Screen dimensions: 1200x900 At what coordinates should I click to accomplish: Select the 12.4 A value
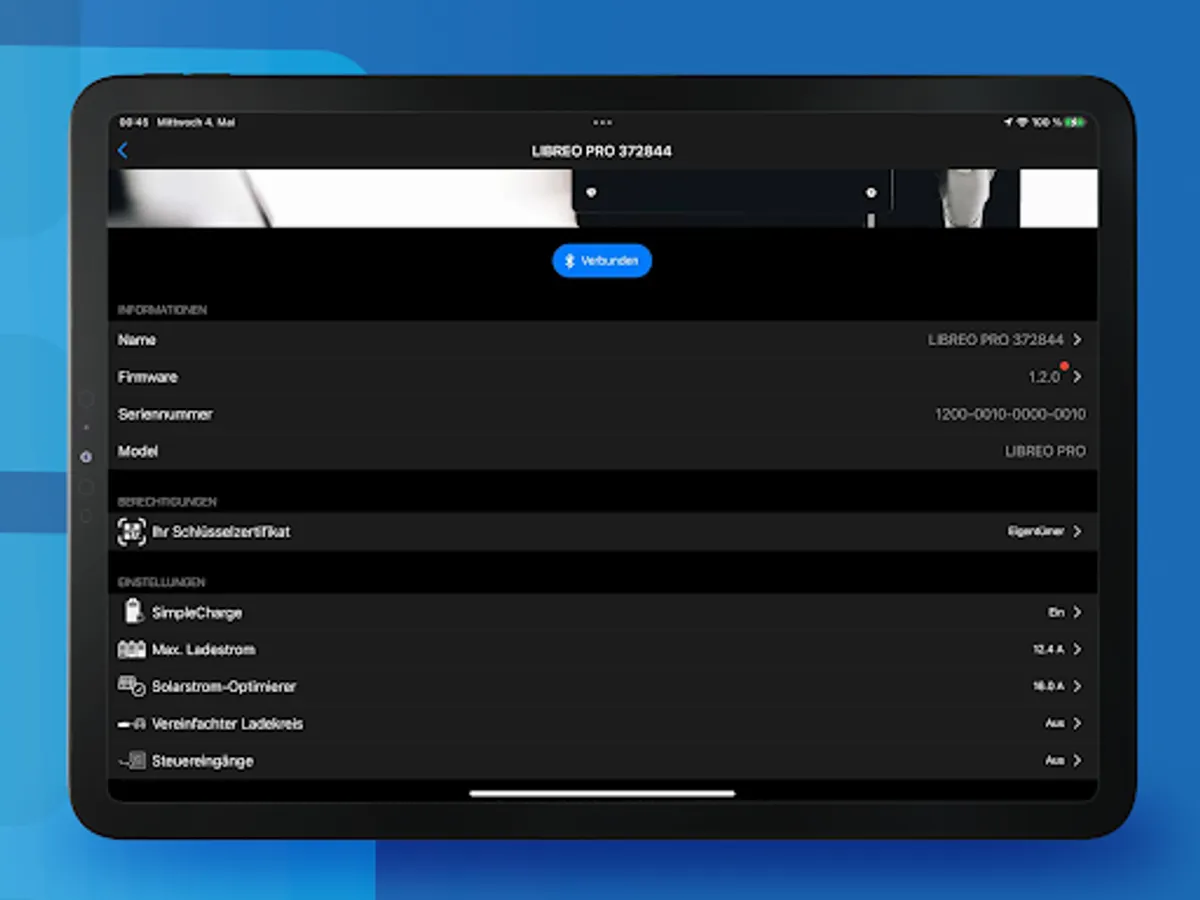point(1048,650)
